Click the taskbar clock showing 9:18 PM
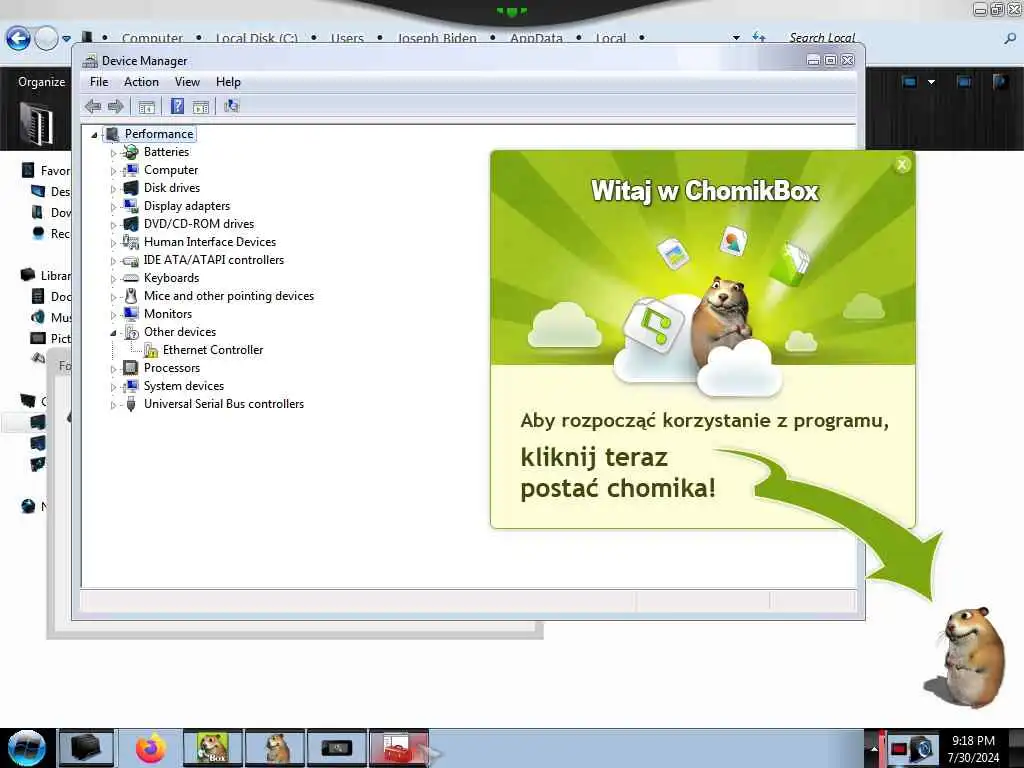The height and width of the screenshot is (768, 1024). [973, 749]
